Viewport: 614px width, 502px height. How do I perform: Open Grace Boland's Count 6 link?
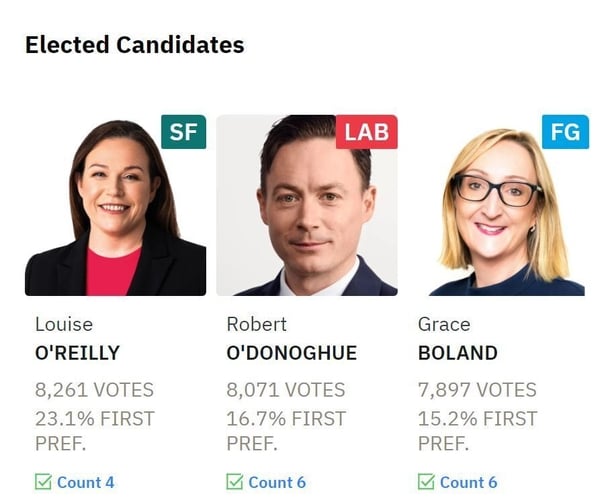[468, 482]
